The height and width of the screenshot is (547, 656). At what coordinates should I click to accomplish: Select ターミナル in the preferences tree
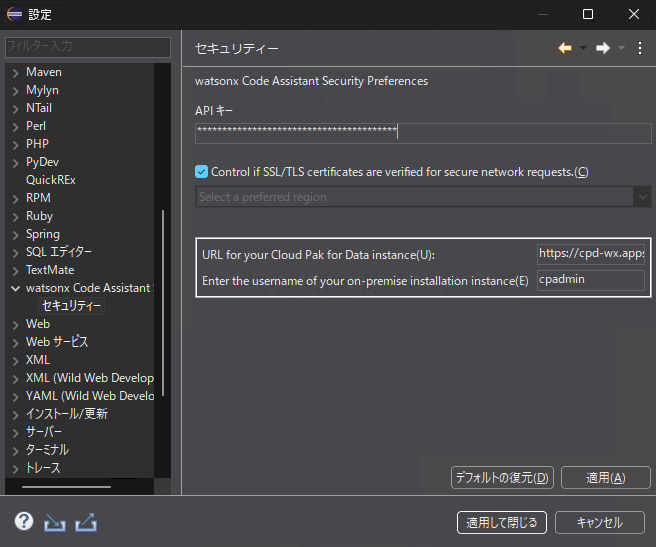(47, 450)
